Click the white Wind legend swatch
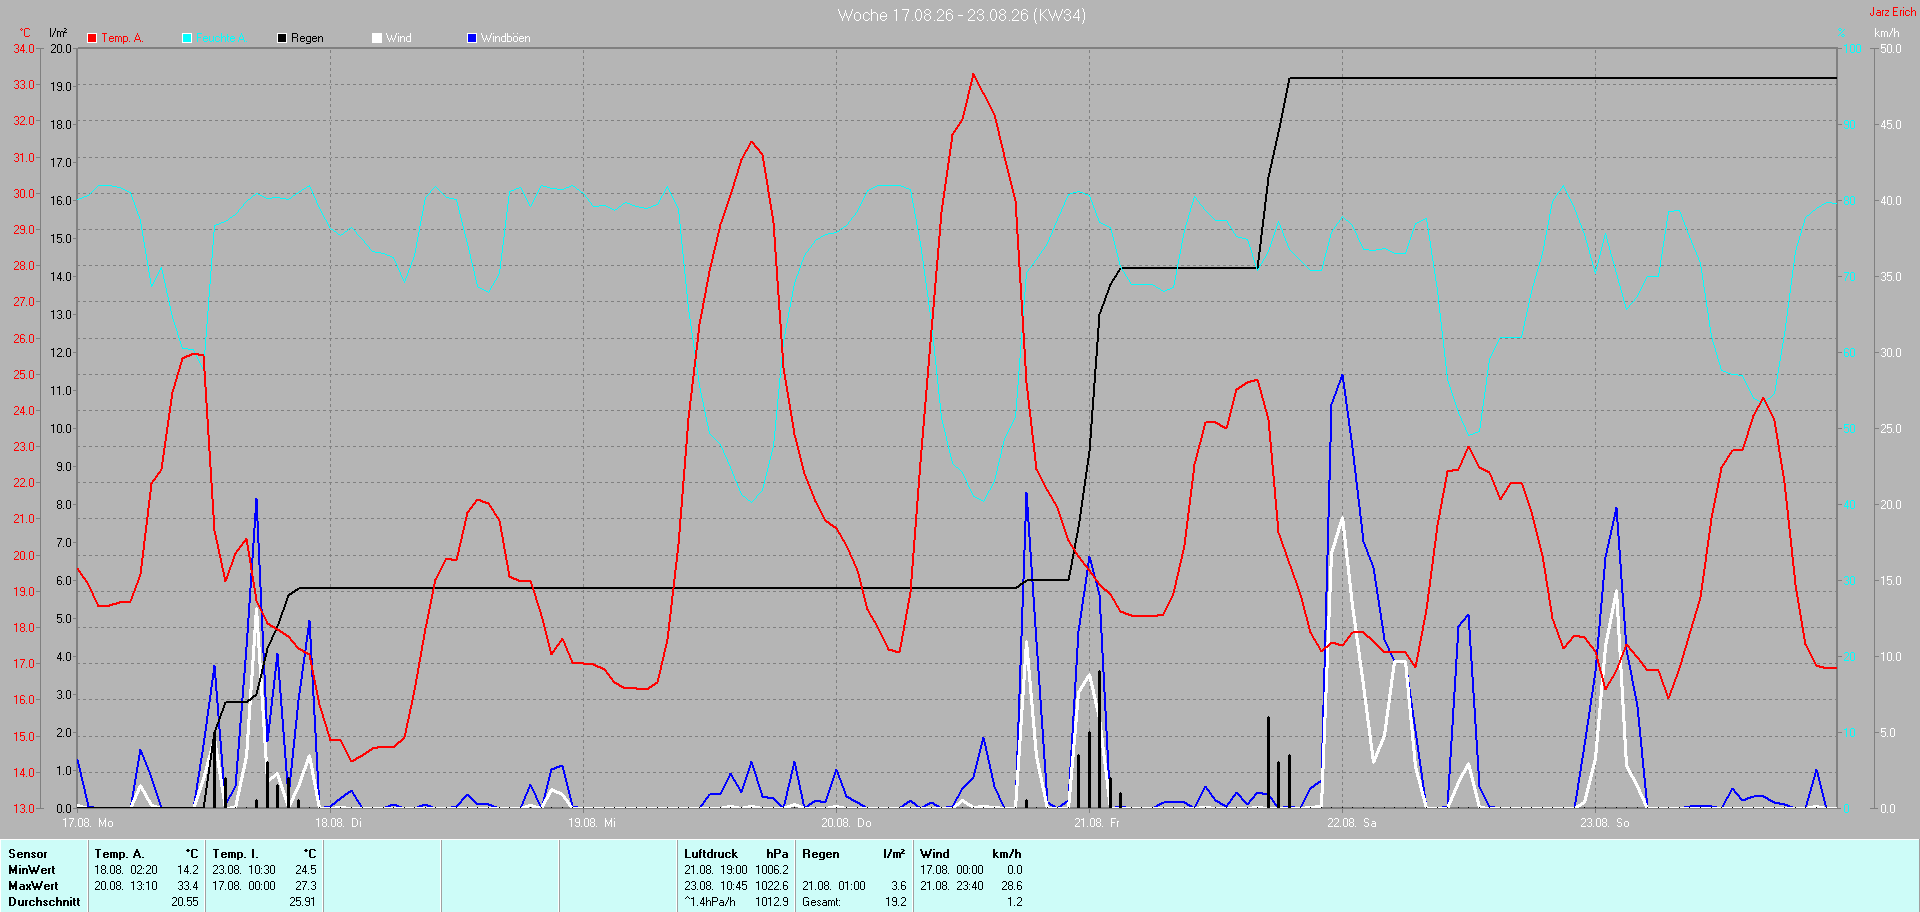Viewport: 1920px width, 912px height. (x=377, y=38)
